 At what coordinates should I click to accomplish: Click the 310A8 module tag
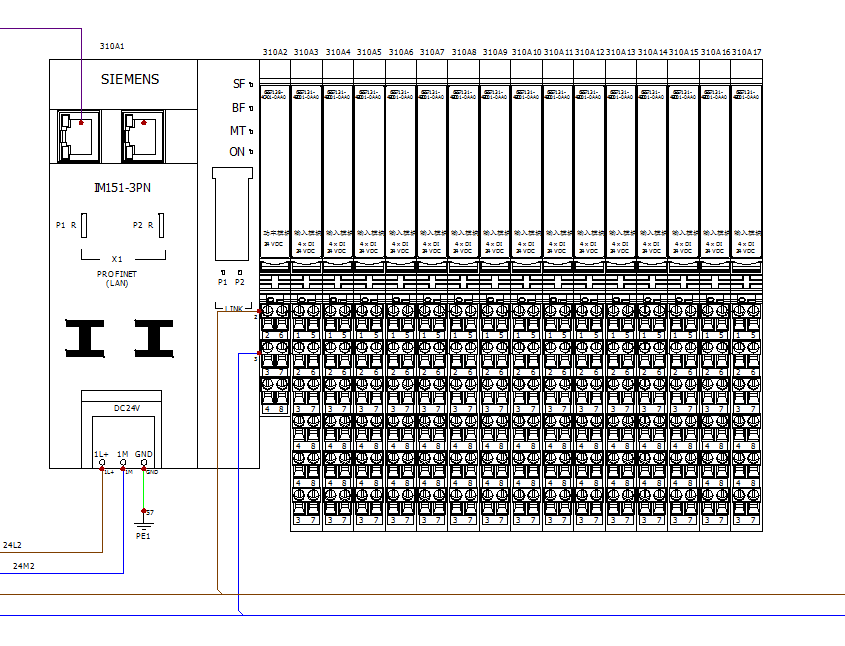[x=464, y=52]
